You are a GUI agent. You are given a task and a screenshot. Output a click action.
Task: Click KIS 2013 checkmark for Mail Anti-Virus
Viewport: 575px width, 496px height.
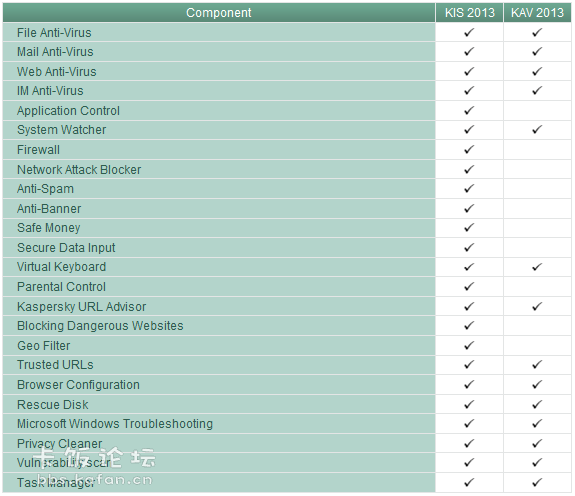[x=469, y=52]
